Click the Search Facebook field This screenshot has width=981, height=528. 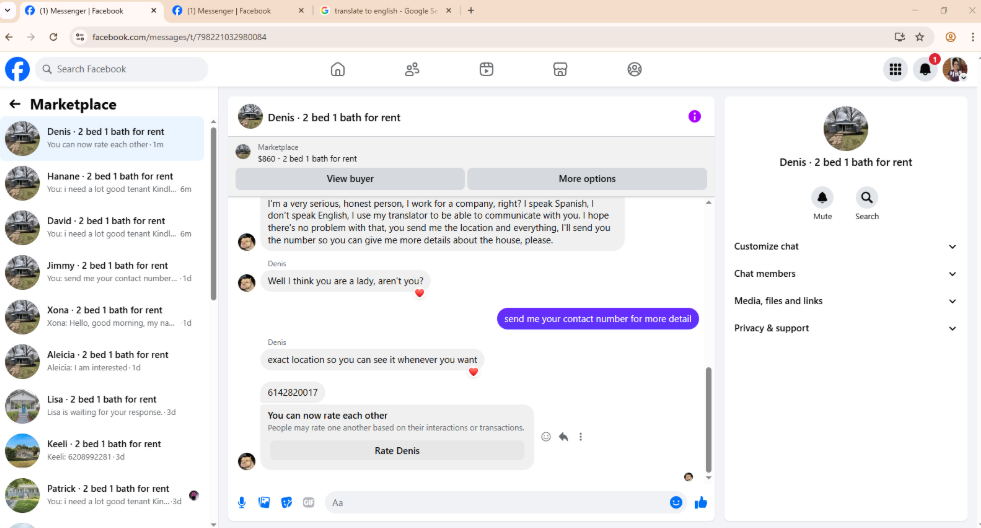tap(122, 69)
